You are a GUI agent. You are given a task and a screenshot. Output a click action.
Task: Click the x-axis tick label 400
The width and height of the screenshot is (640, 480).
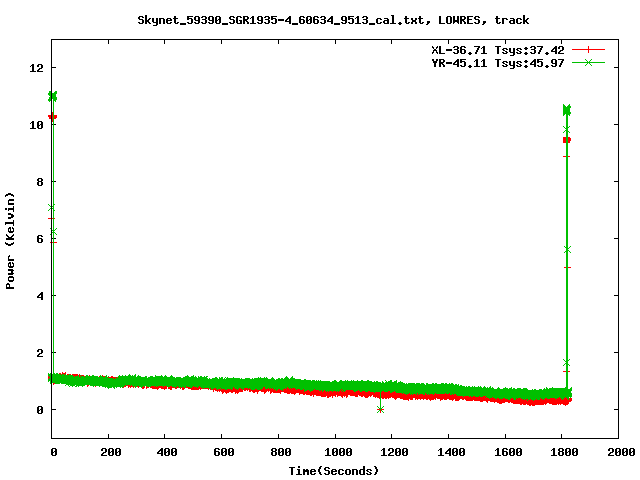coord(167,452)
